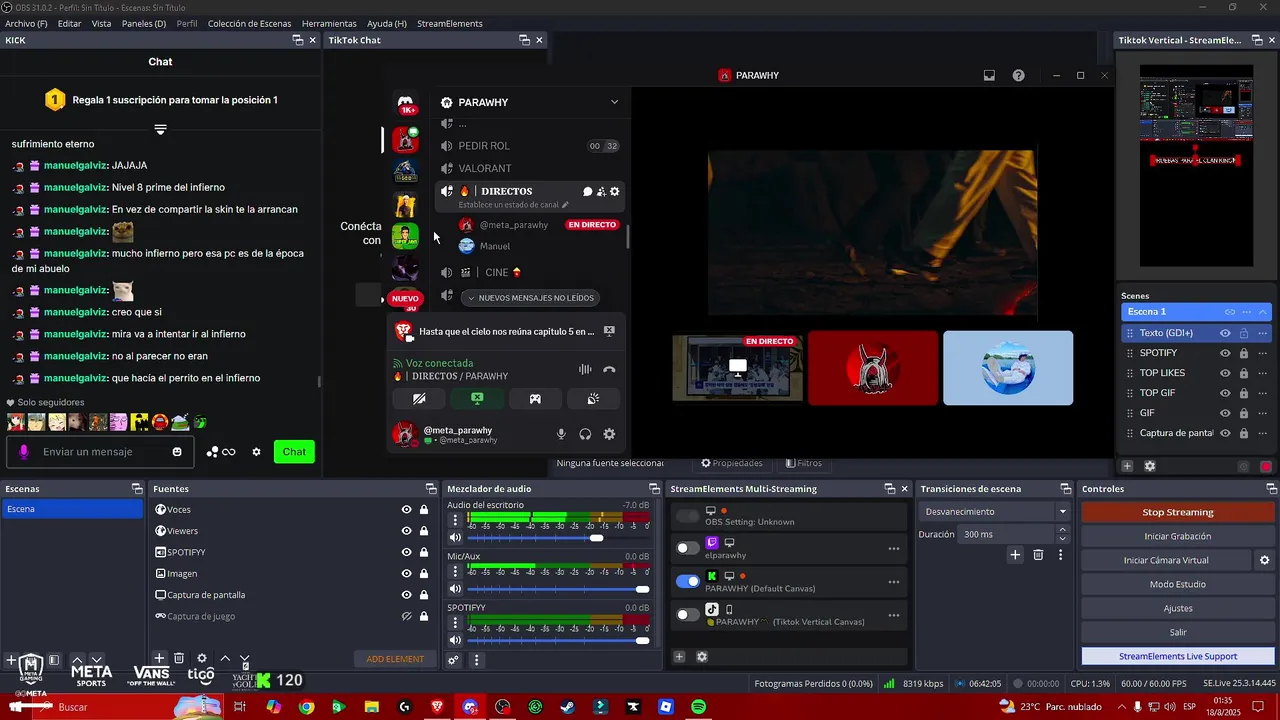The width and height of the screenshot is (1280, 720).
Task: Show the Captura de juego source
Action: 406,616
